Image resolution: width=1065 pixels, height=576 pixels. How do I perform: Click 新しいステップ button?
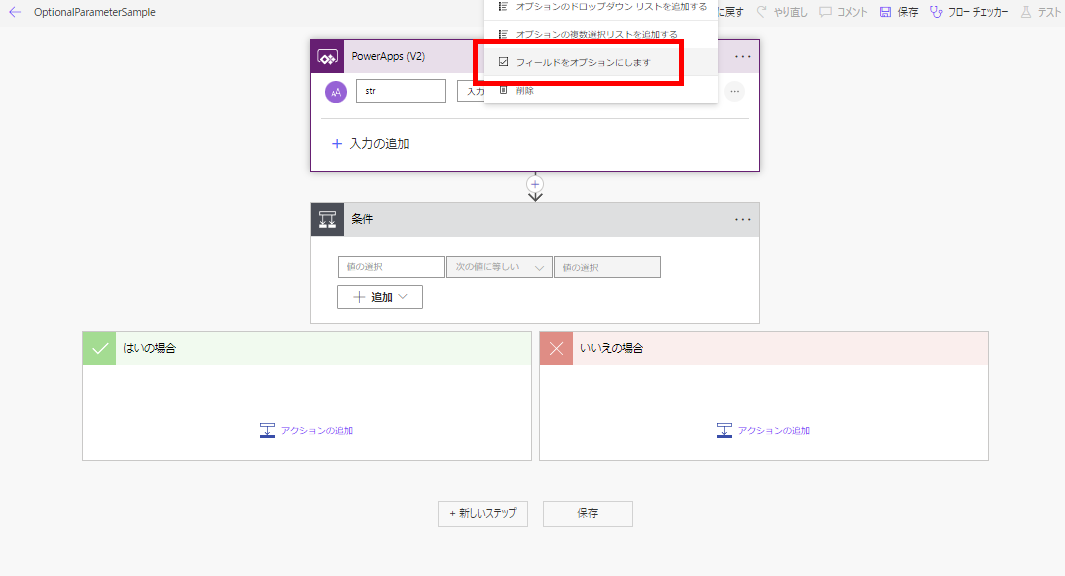pos(483,513)
